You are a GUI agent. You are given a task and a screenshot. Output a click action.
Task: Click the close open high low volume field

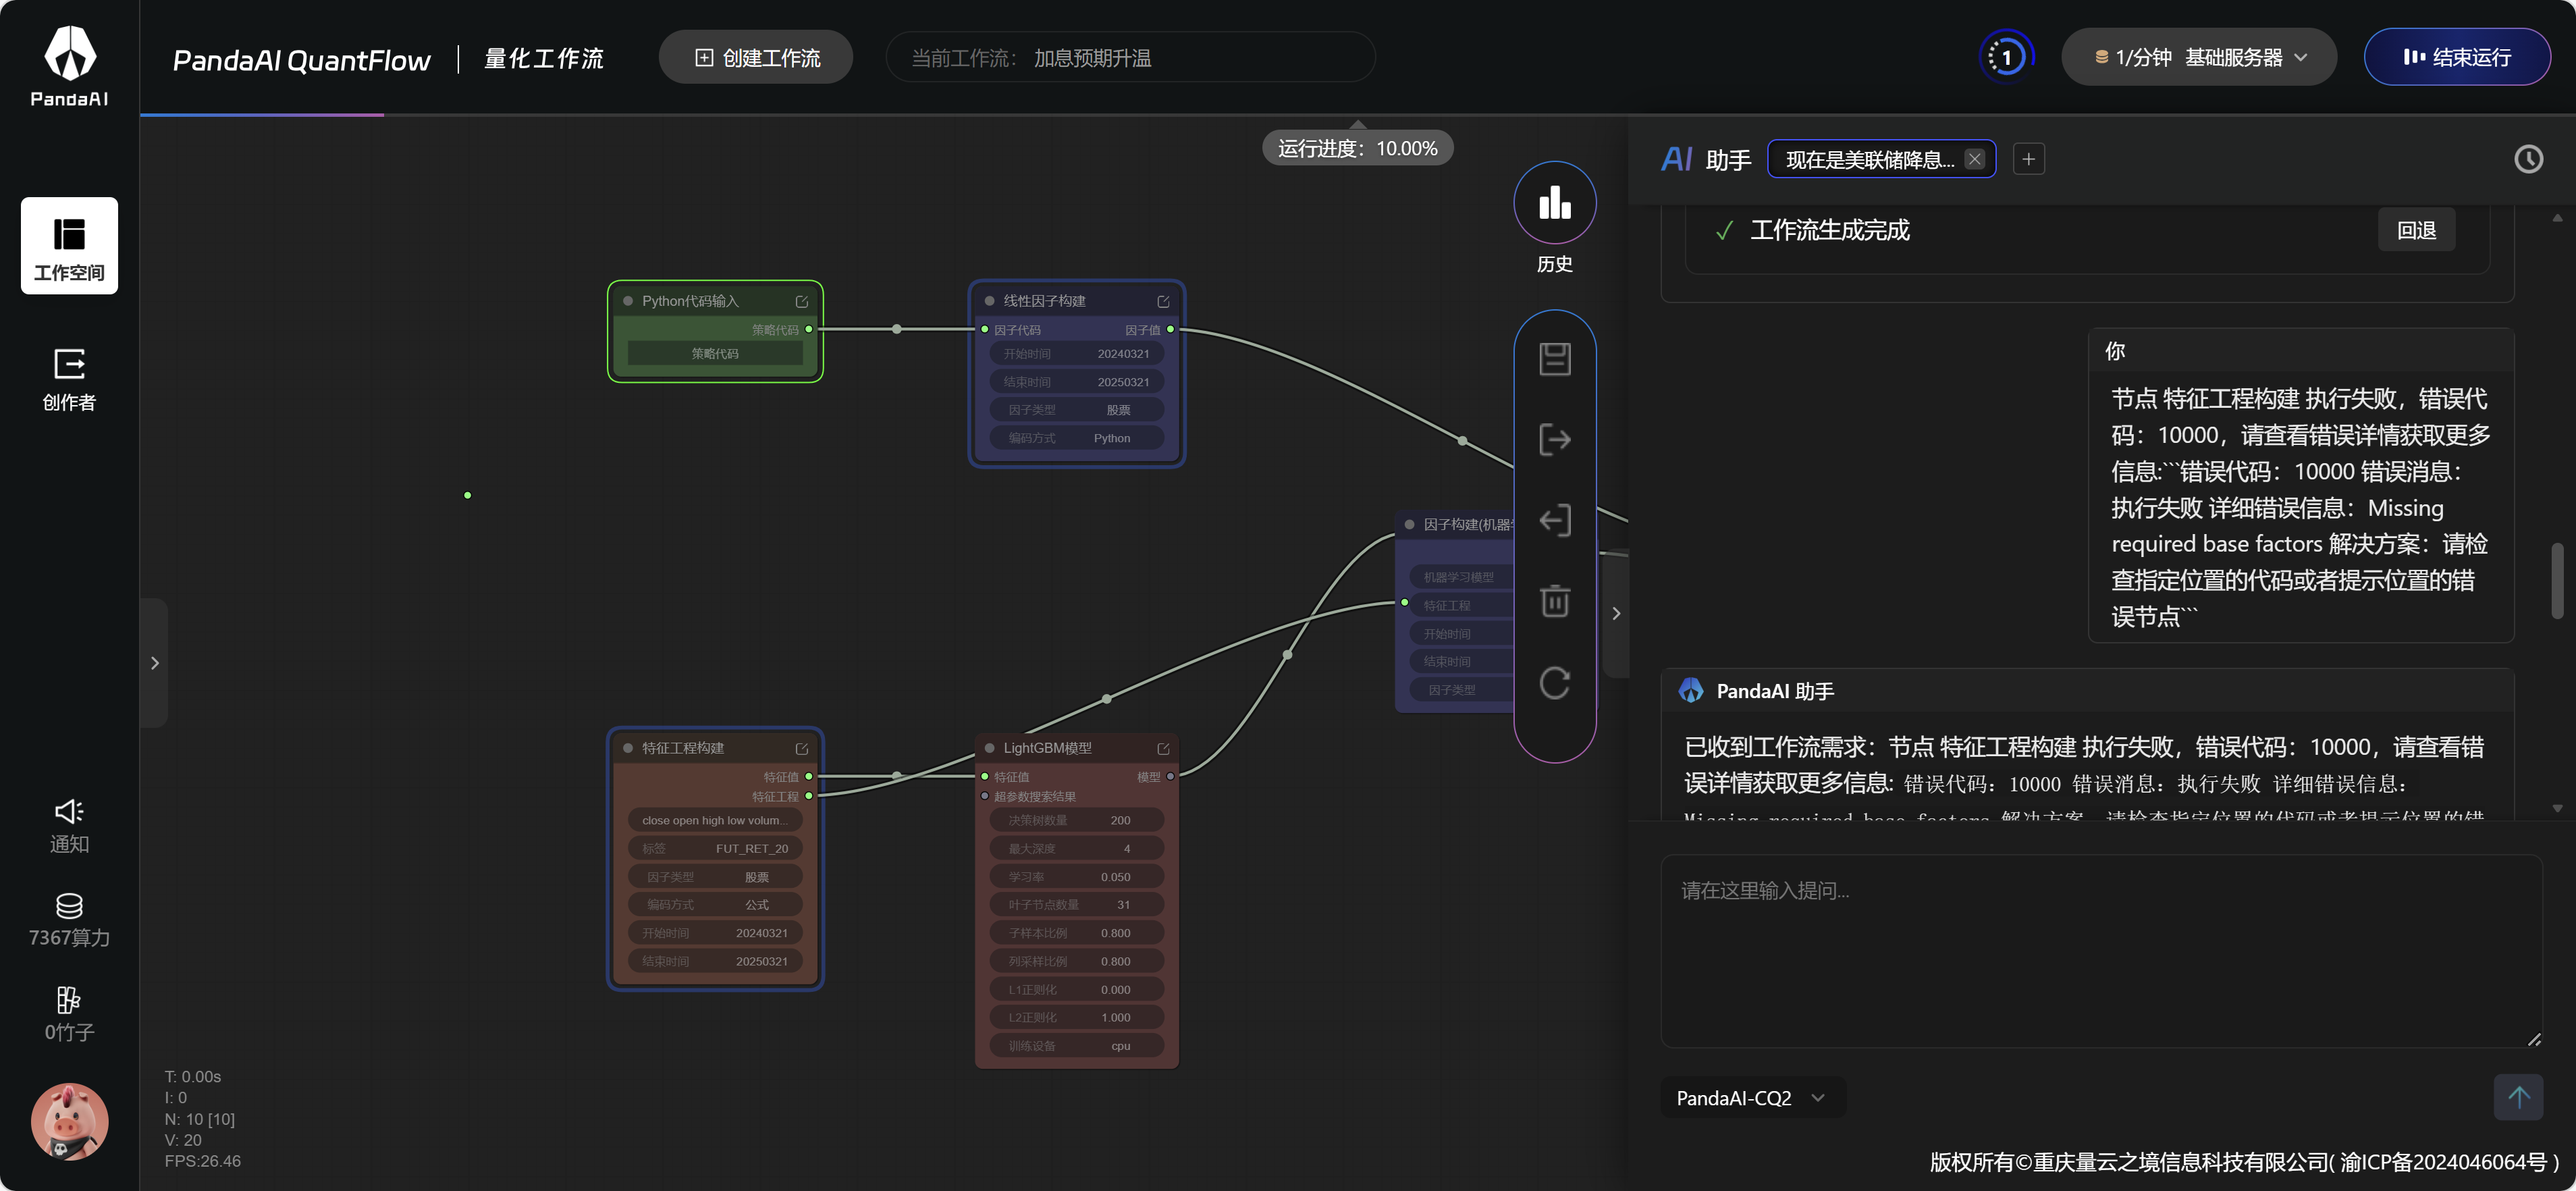pos(715,820)
